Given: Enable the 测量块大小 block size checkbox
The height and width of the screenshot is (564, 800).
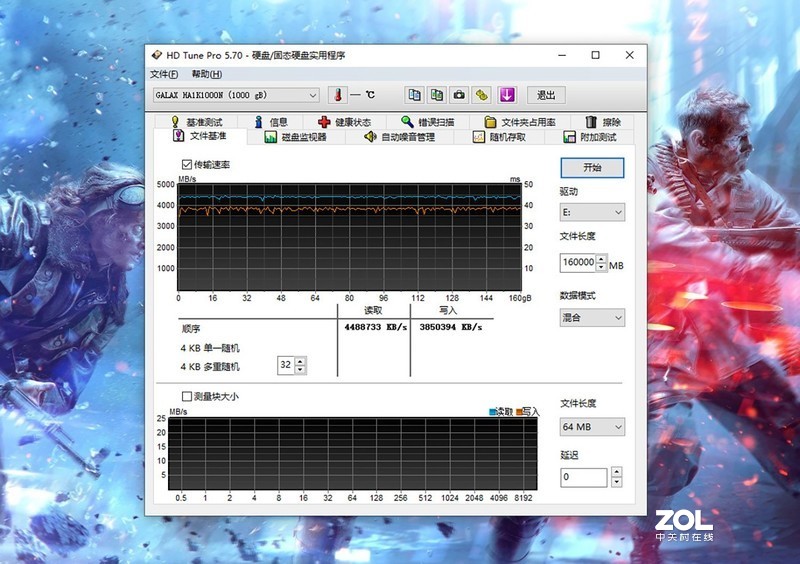Looking at the screenshot, I should tap(187, 396).
